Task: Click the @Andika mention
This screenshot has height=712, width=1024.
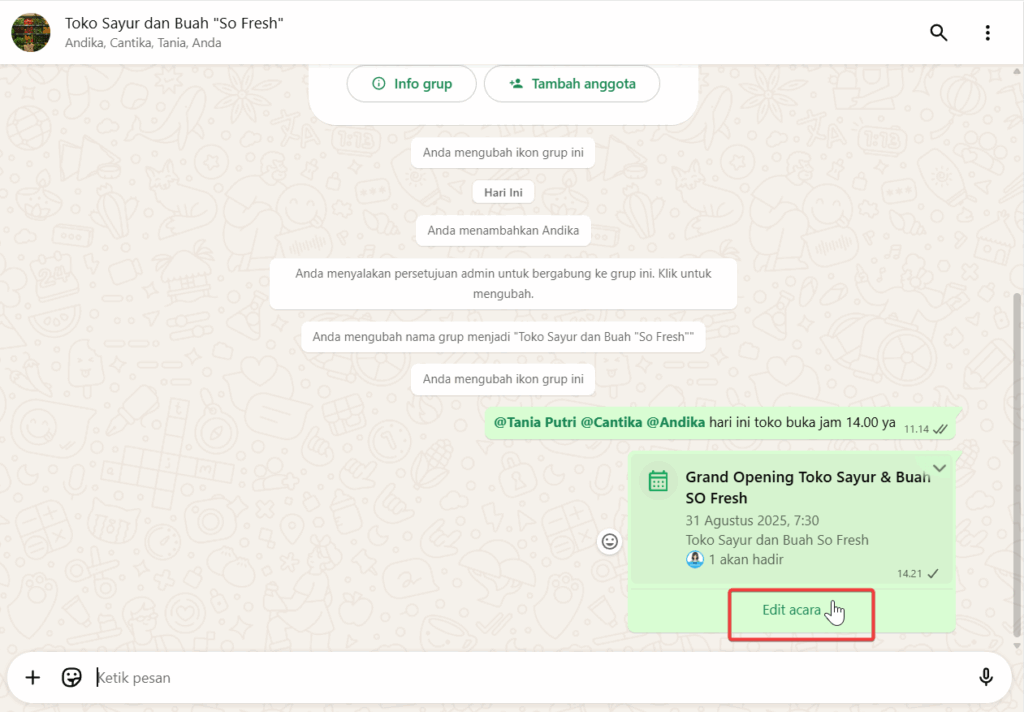Action: pyautogui.click(x=675, y=422)
